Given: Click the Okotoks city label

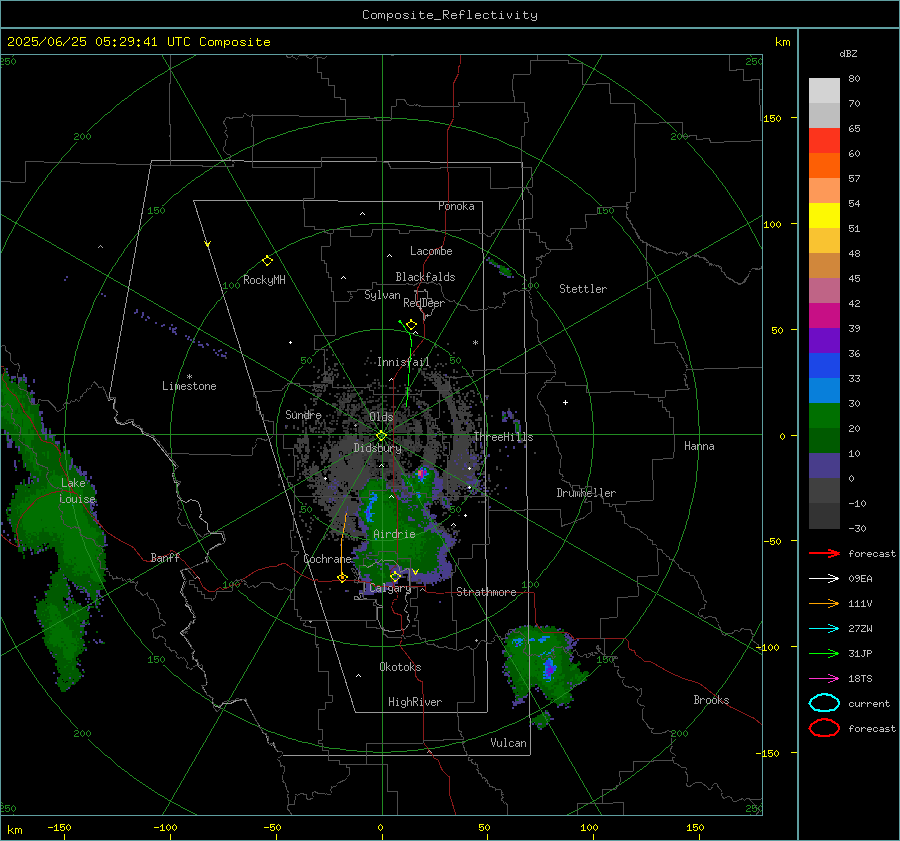Looking at the screenshot, I should click(x=400, y=667).
